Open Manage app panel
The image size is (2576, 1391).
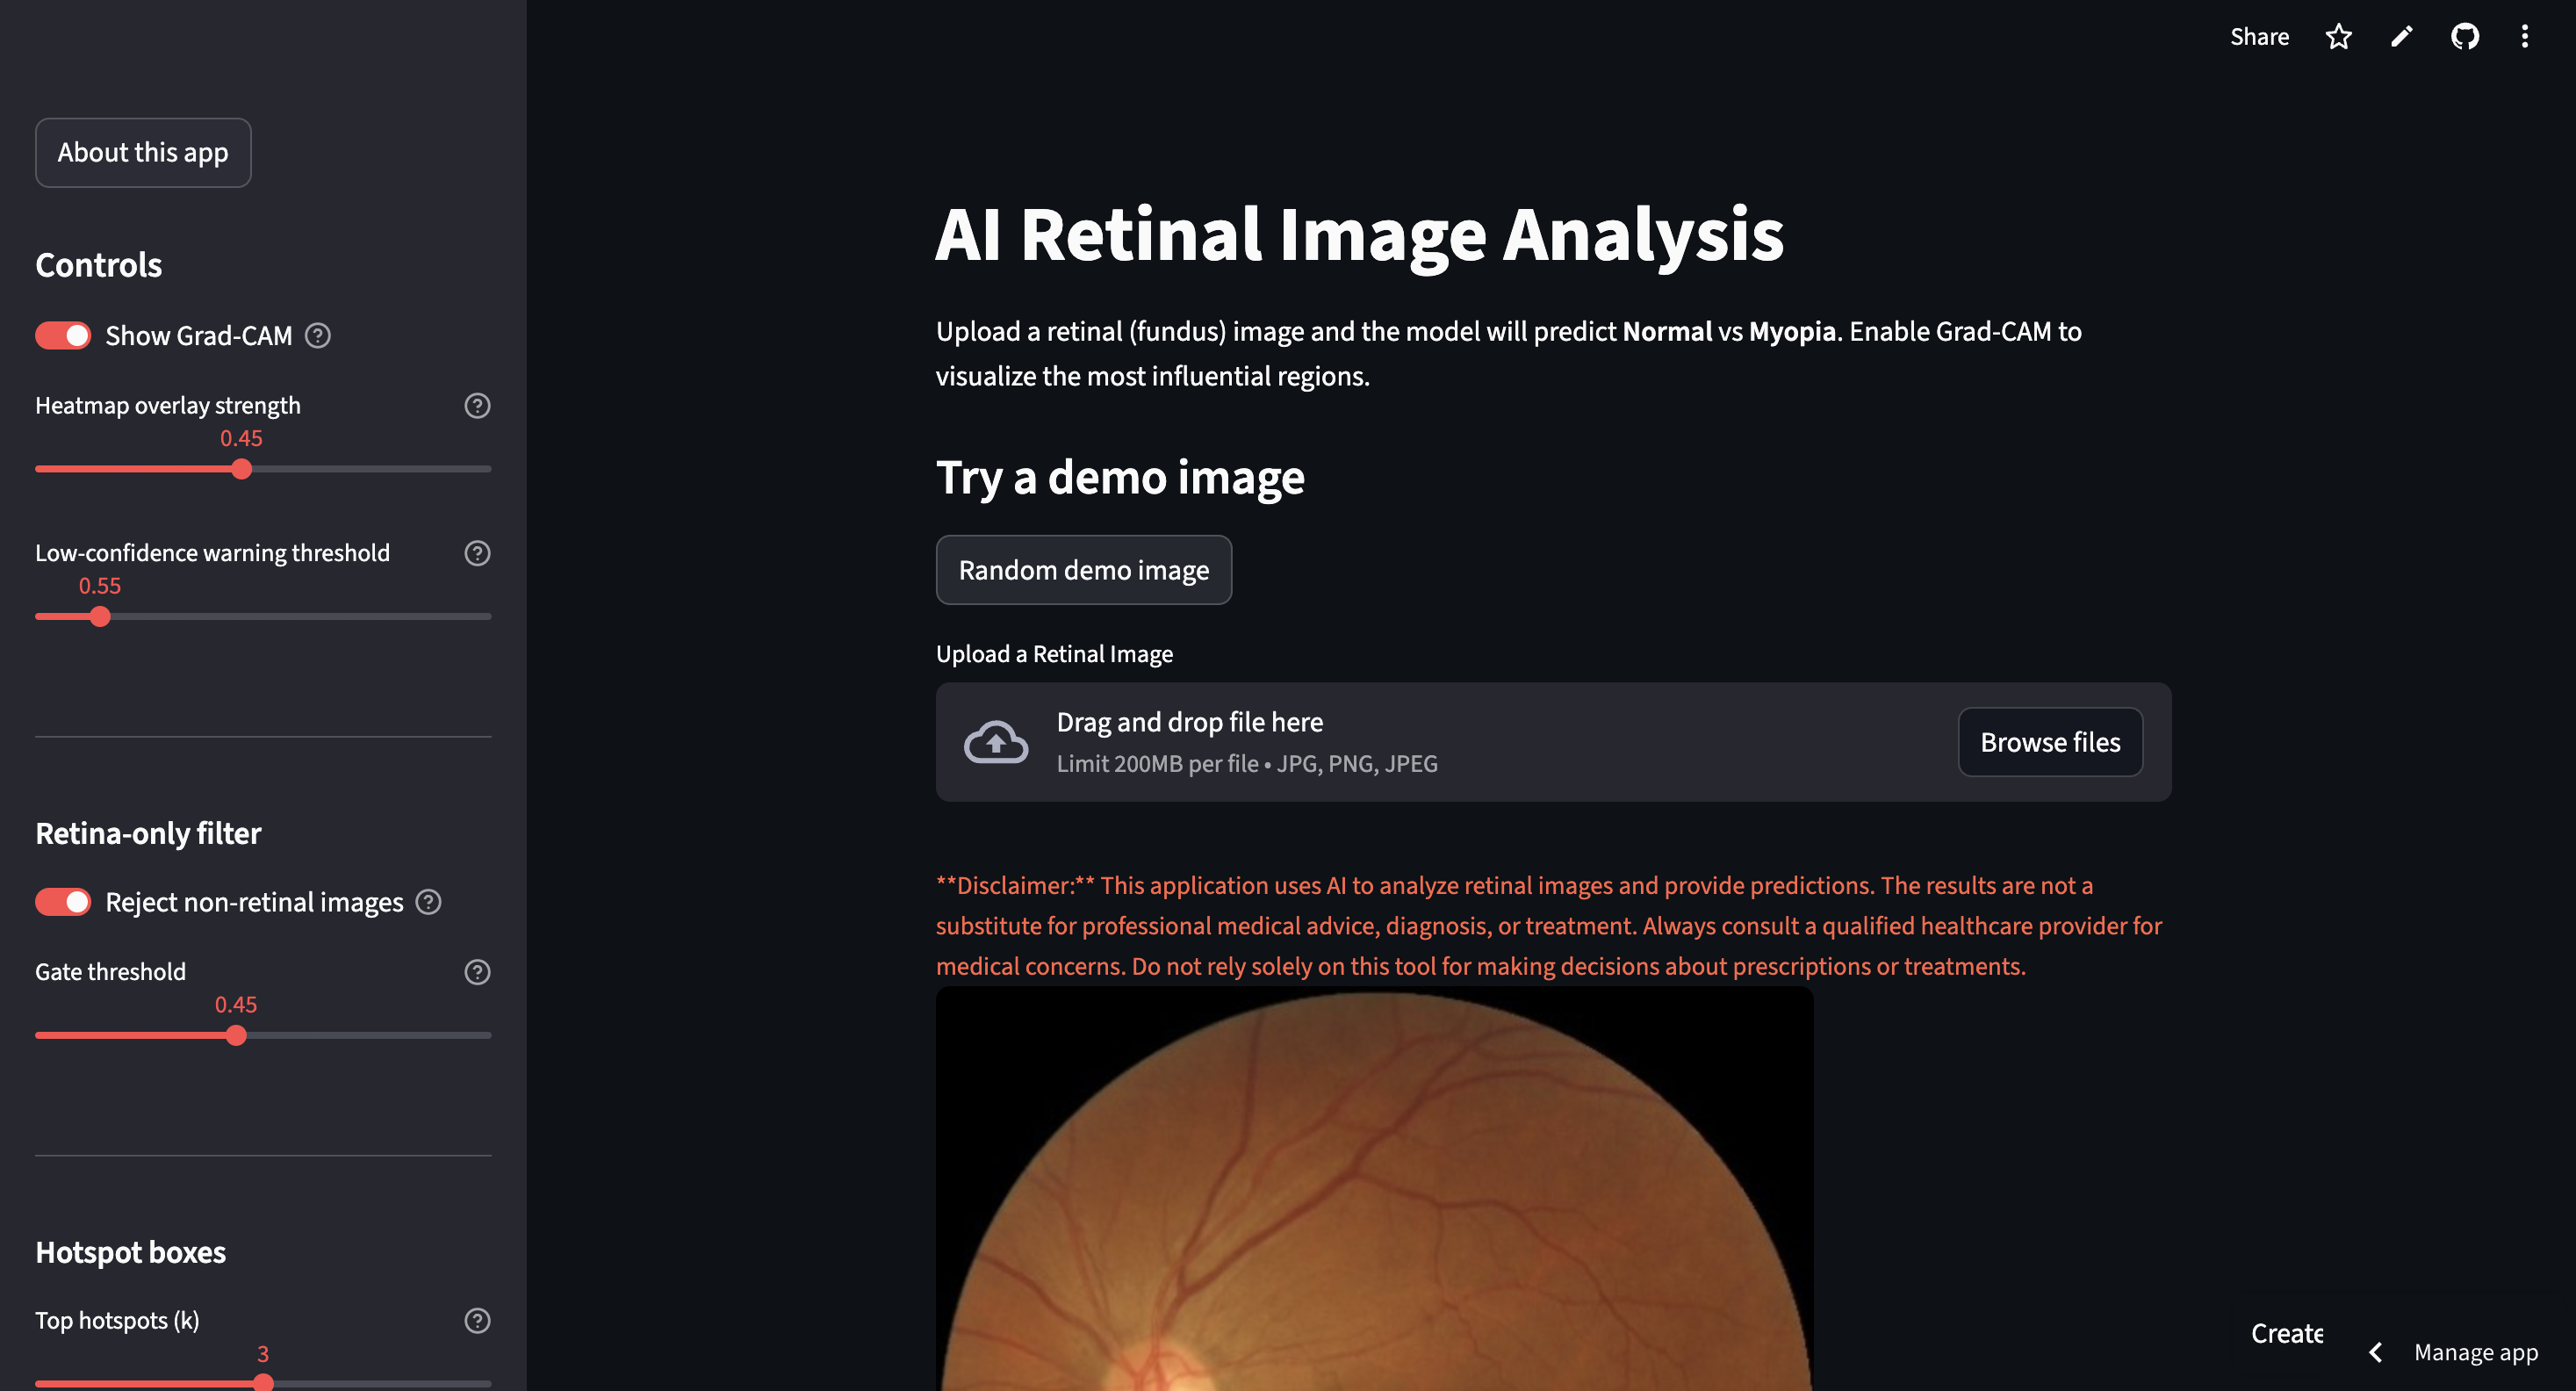[2476, 1352]
